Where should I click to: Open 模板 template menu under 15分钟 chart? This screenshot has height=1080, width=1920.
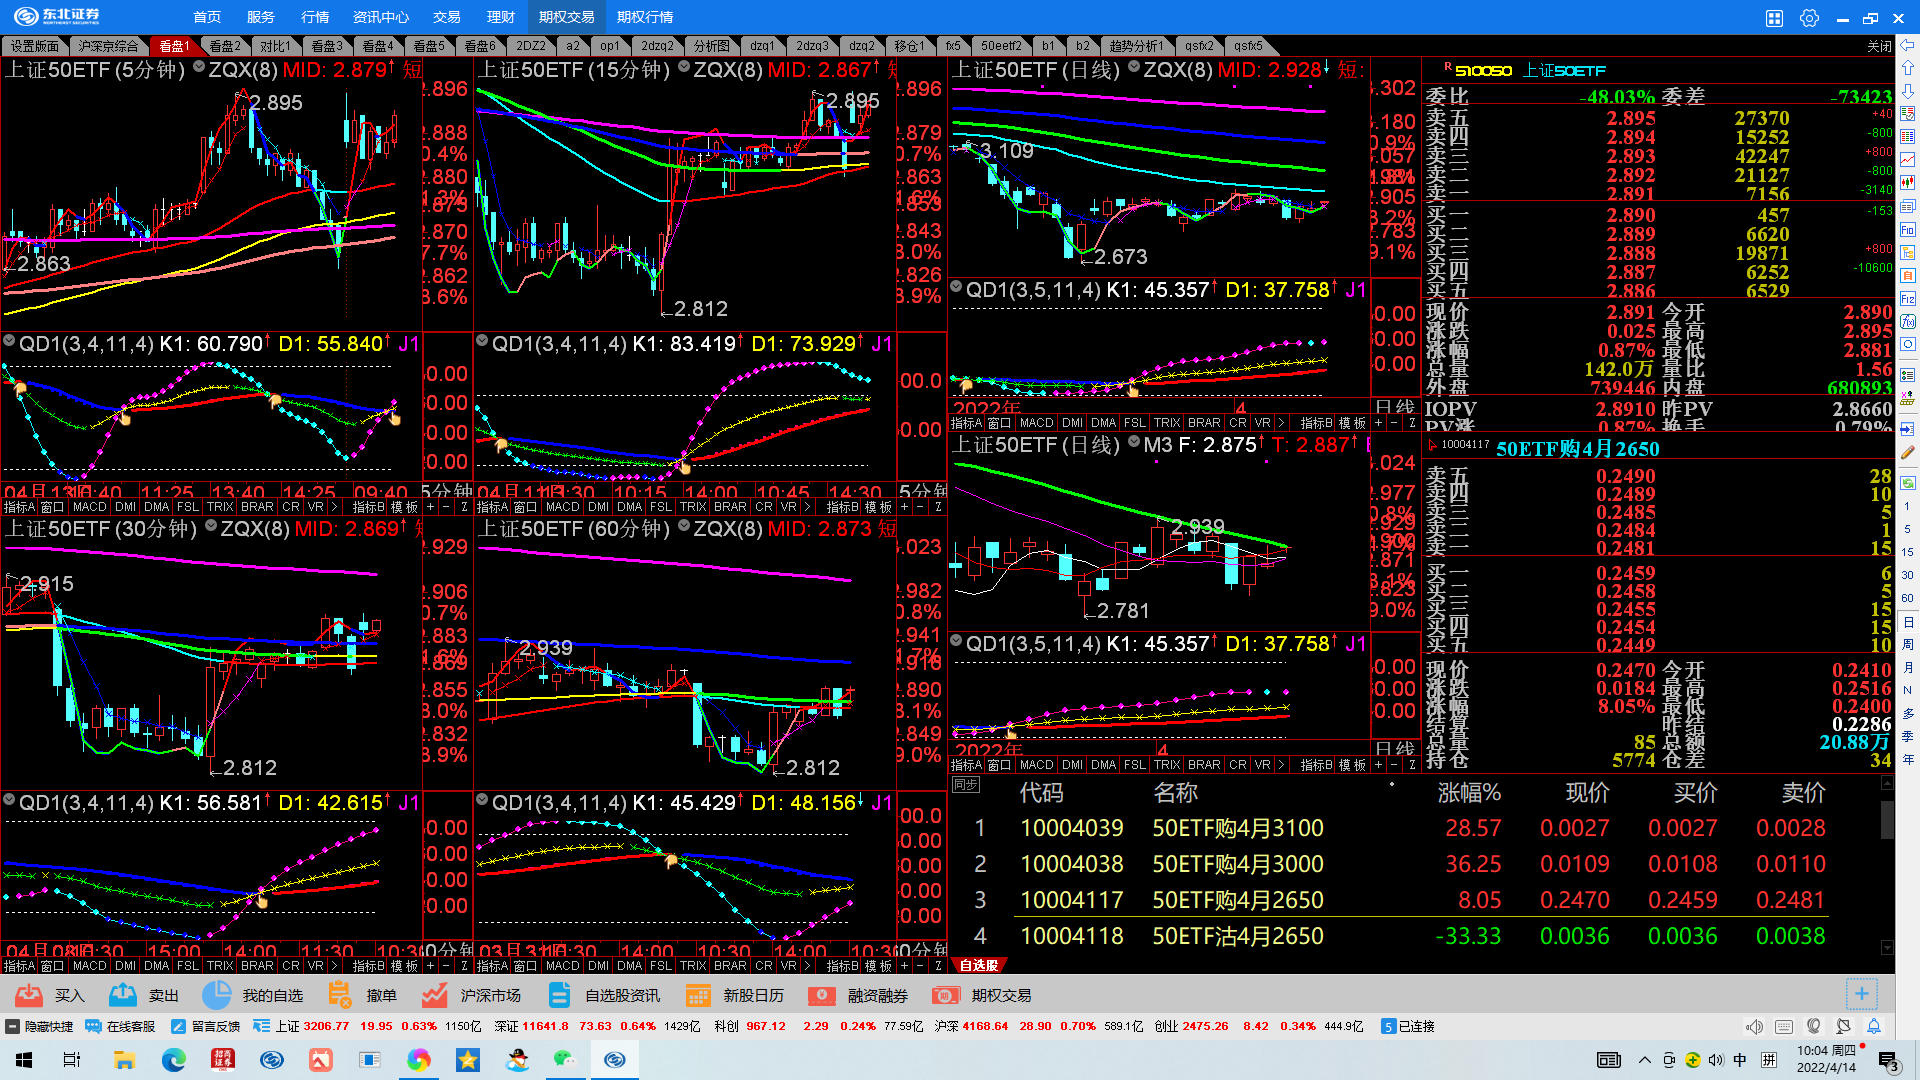876,507
